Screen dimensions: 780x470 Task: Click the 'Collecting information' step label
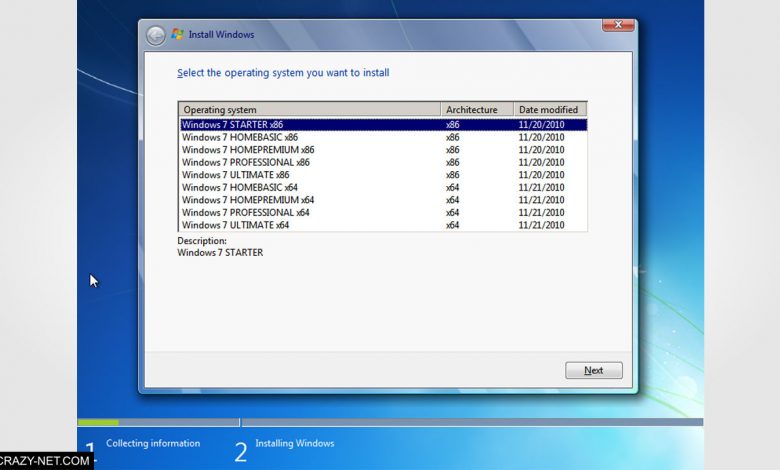(153, 443)
